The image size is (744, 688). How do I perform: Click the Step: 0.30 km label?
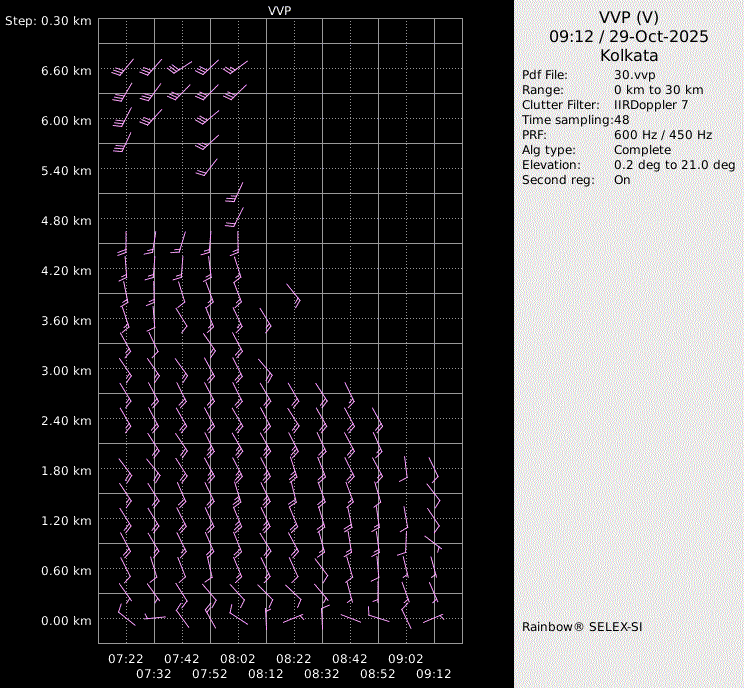coord(49,21)
